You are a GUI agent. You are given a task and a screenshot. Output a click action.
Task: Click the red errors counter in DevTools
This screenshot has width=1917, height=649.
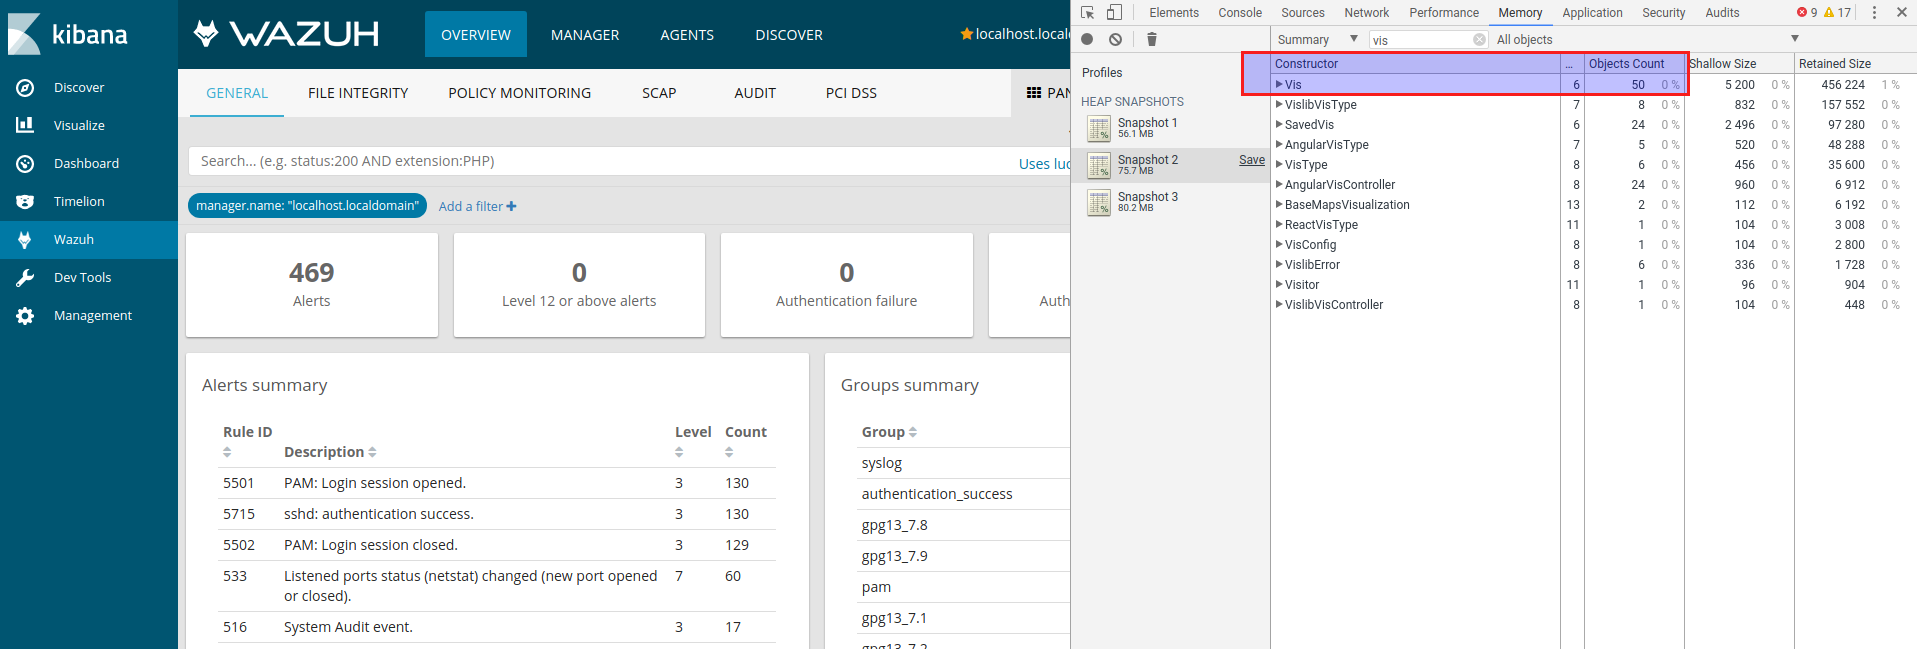point(1807,12)
